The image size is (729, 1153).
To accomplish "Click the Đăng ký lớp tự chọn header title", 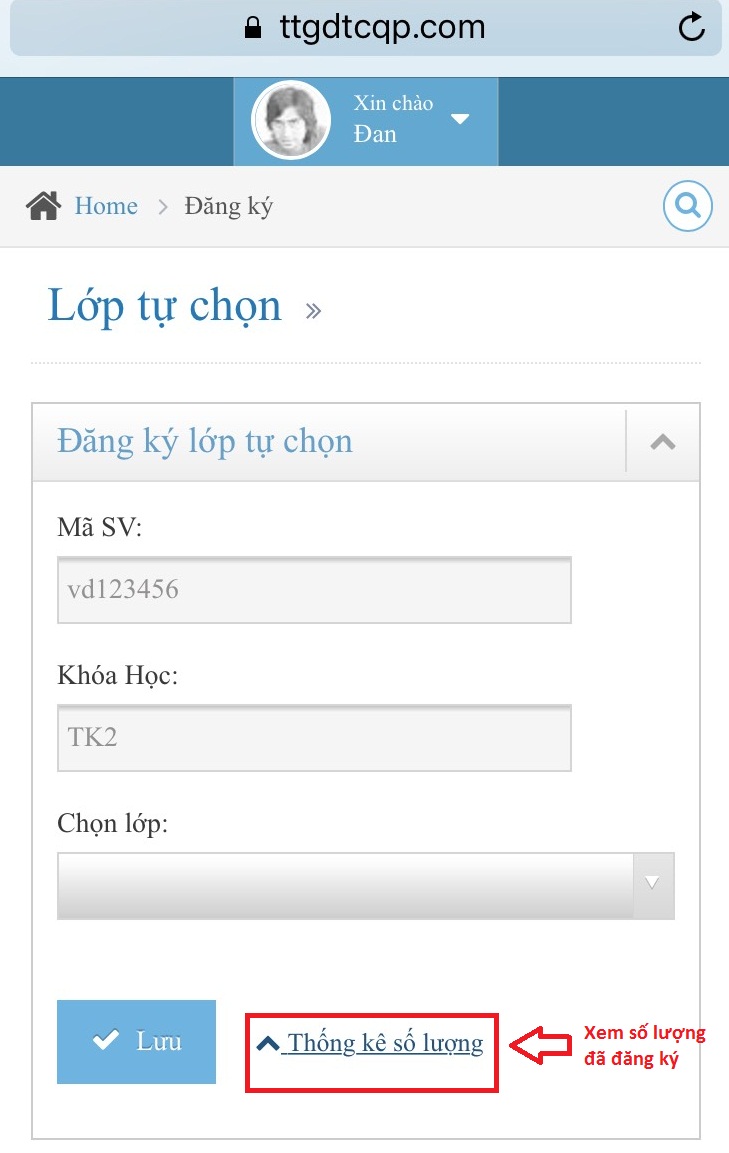I will point(205,441).
